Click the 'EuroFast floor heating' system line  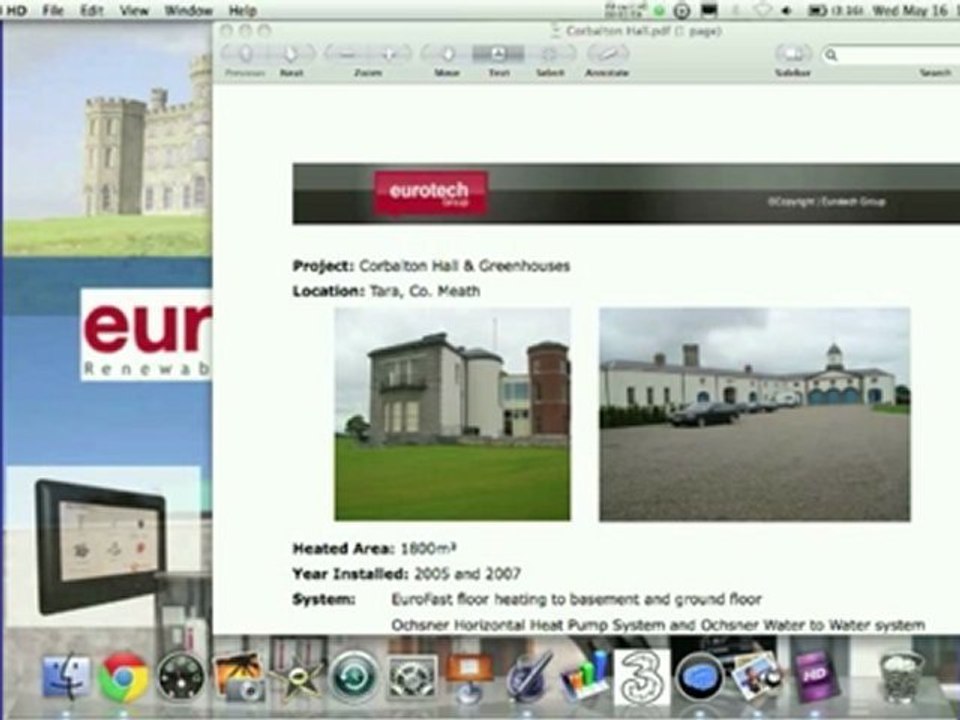point(576,599)
